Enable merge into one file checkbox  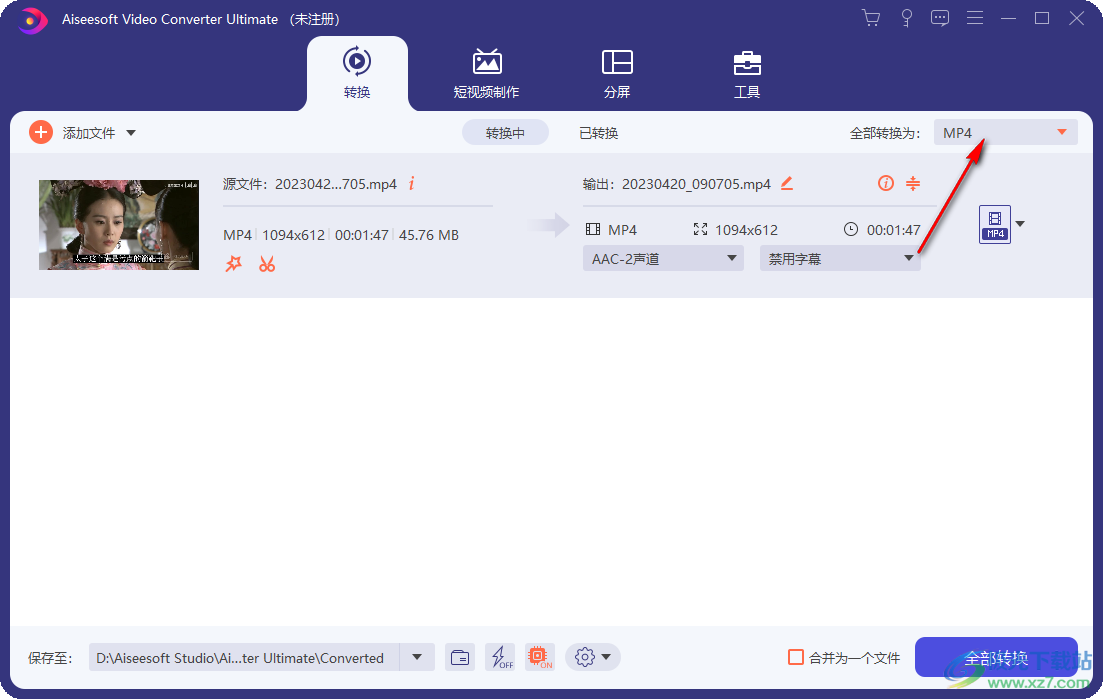coord(796,658)
